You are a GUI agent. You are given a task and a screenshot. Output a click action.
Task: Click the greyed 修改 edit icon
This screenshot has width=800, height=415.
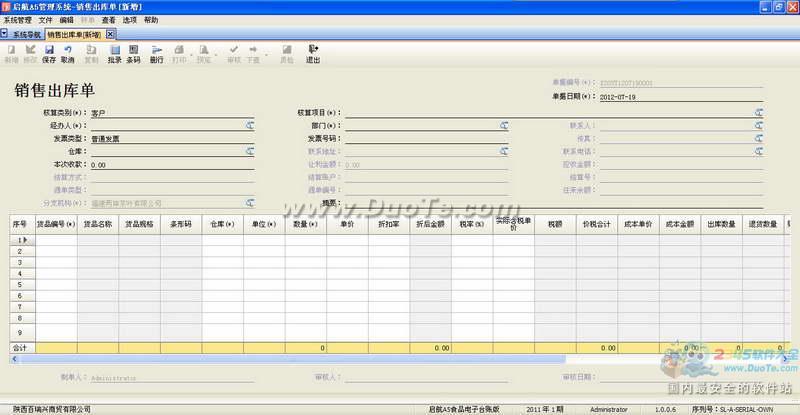point(30,50)
